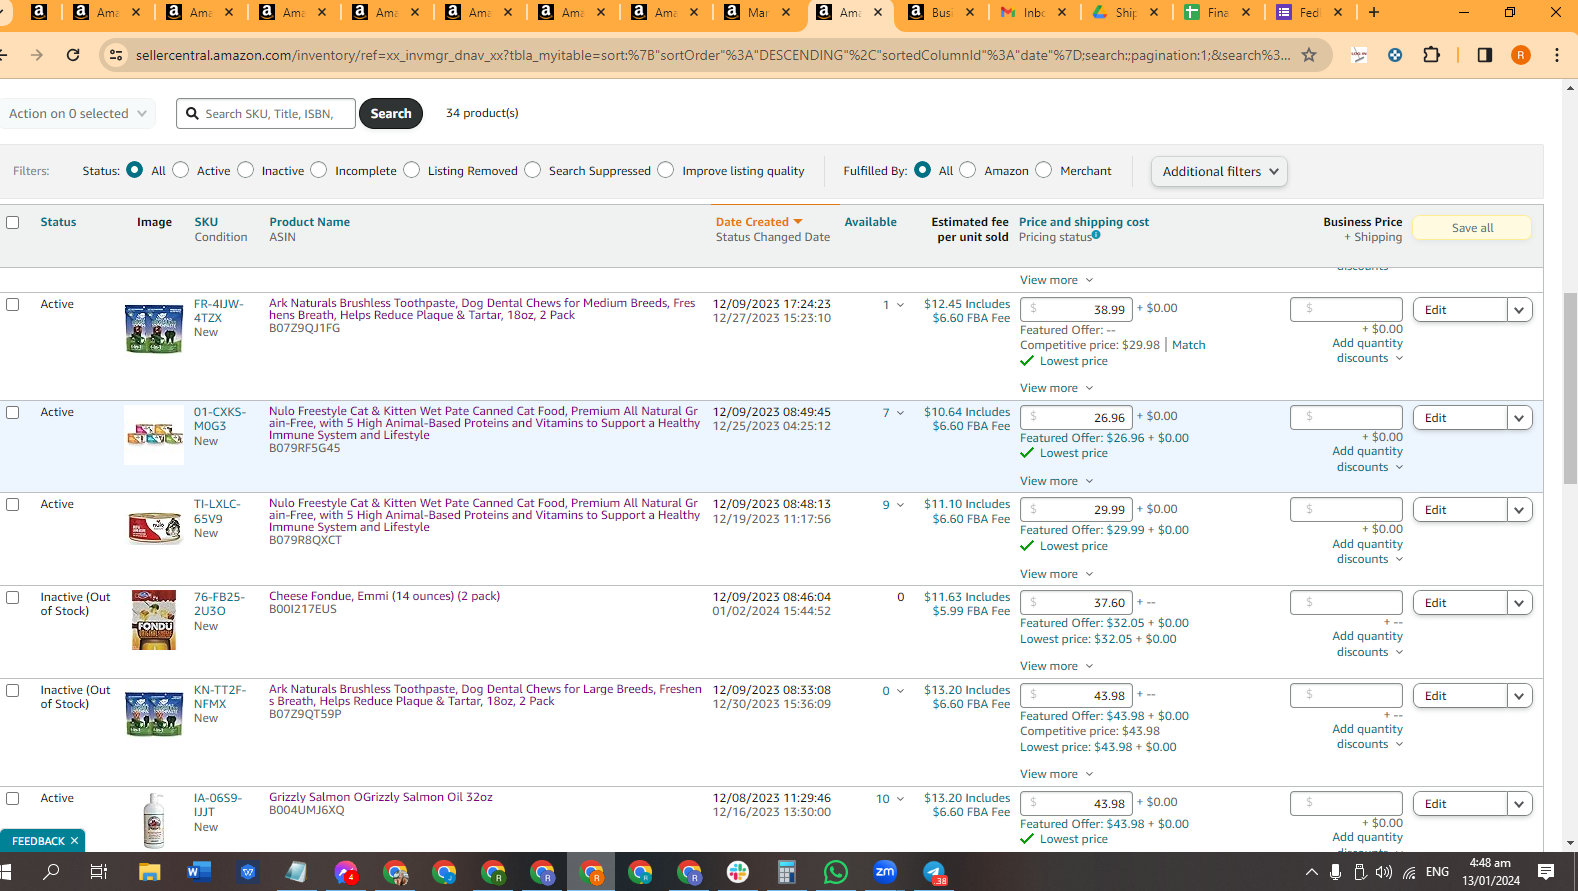Show hidden system tray icons
This screenshot has width=1578, height=891.
click(x=1312, y=872)
